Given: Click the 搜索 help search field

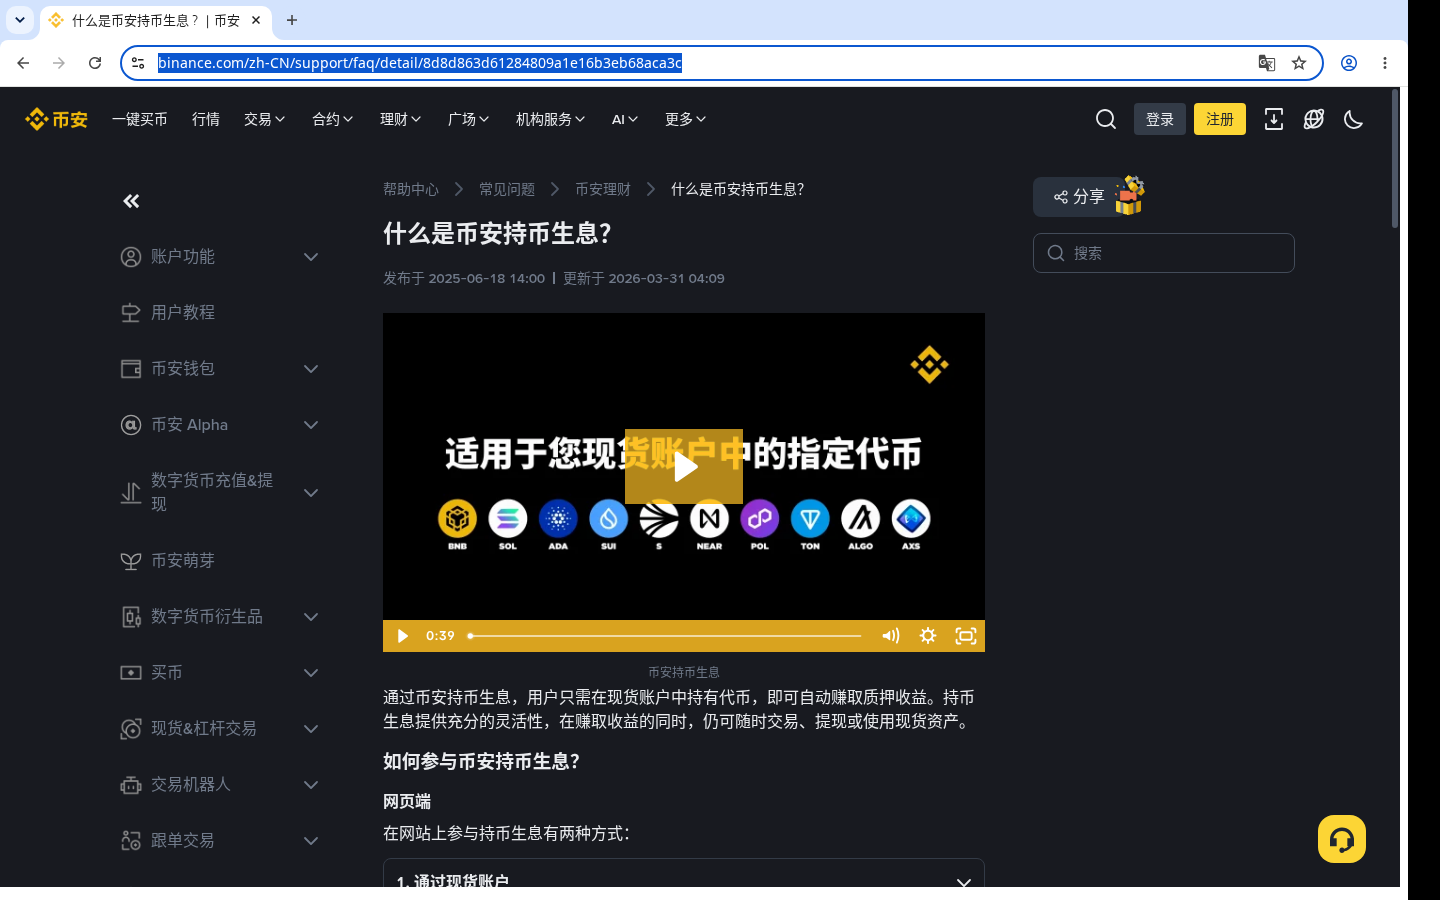Looking at the screenshot, I should 1164,253.
